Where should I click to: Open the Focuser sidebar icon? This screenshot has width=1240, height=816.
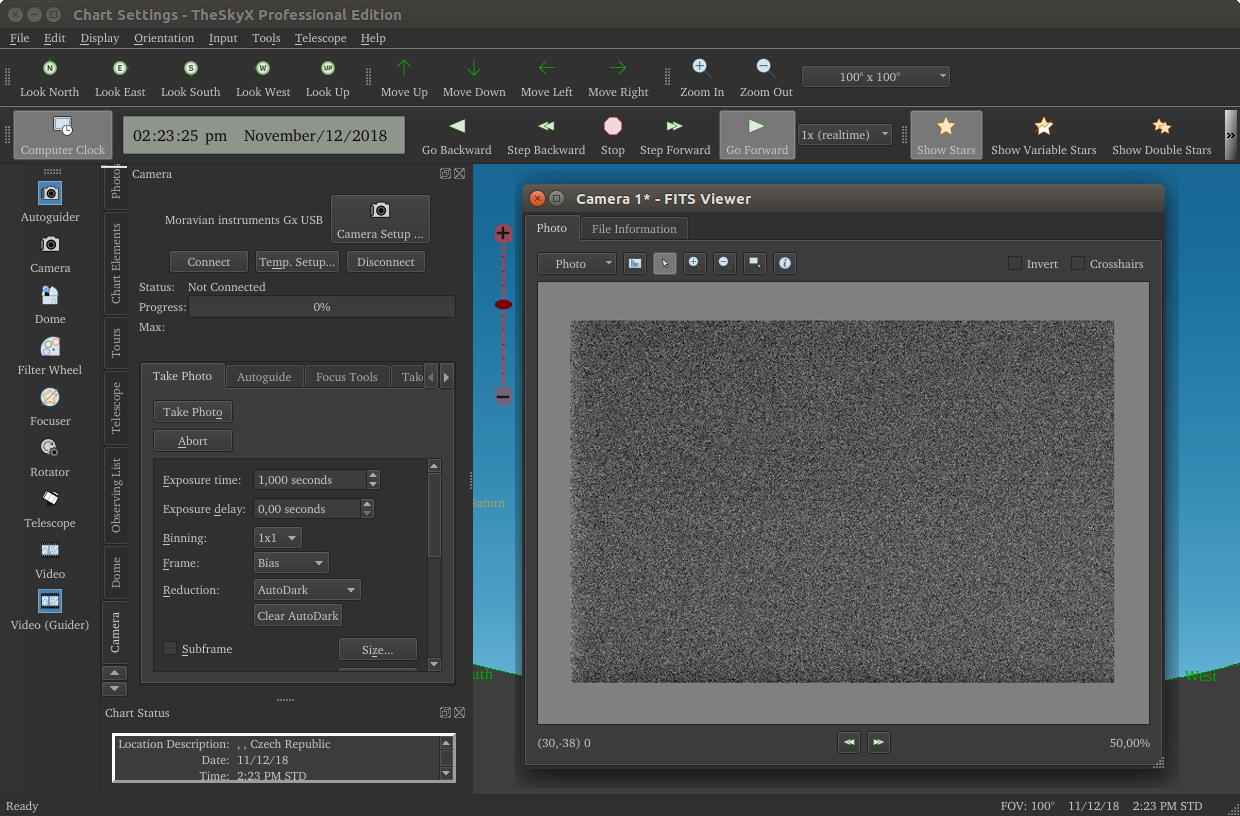point(50,398)
